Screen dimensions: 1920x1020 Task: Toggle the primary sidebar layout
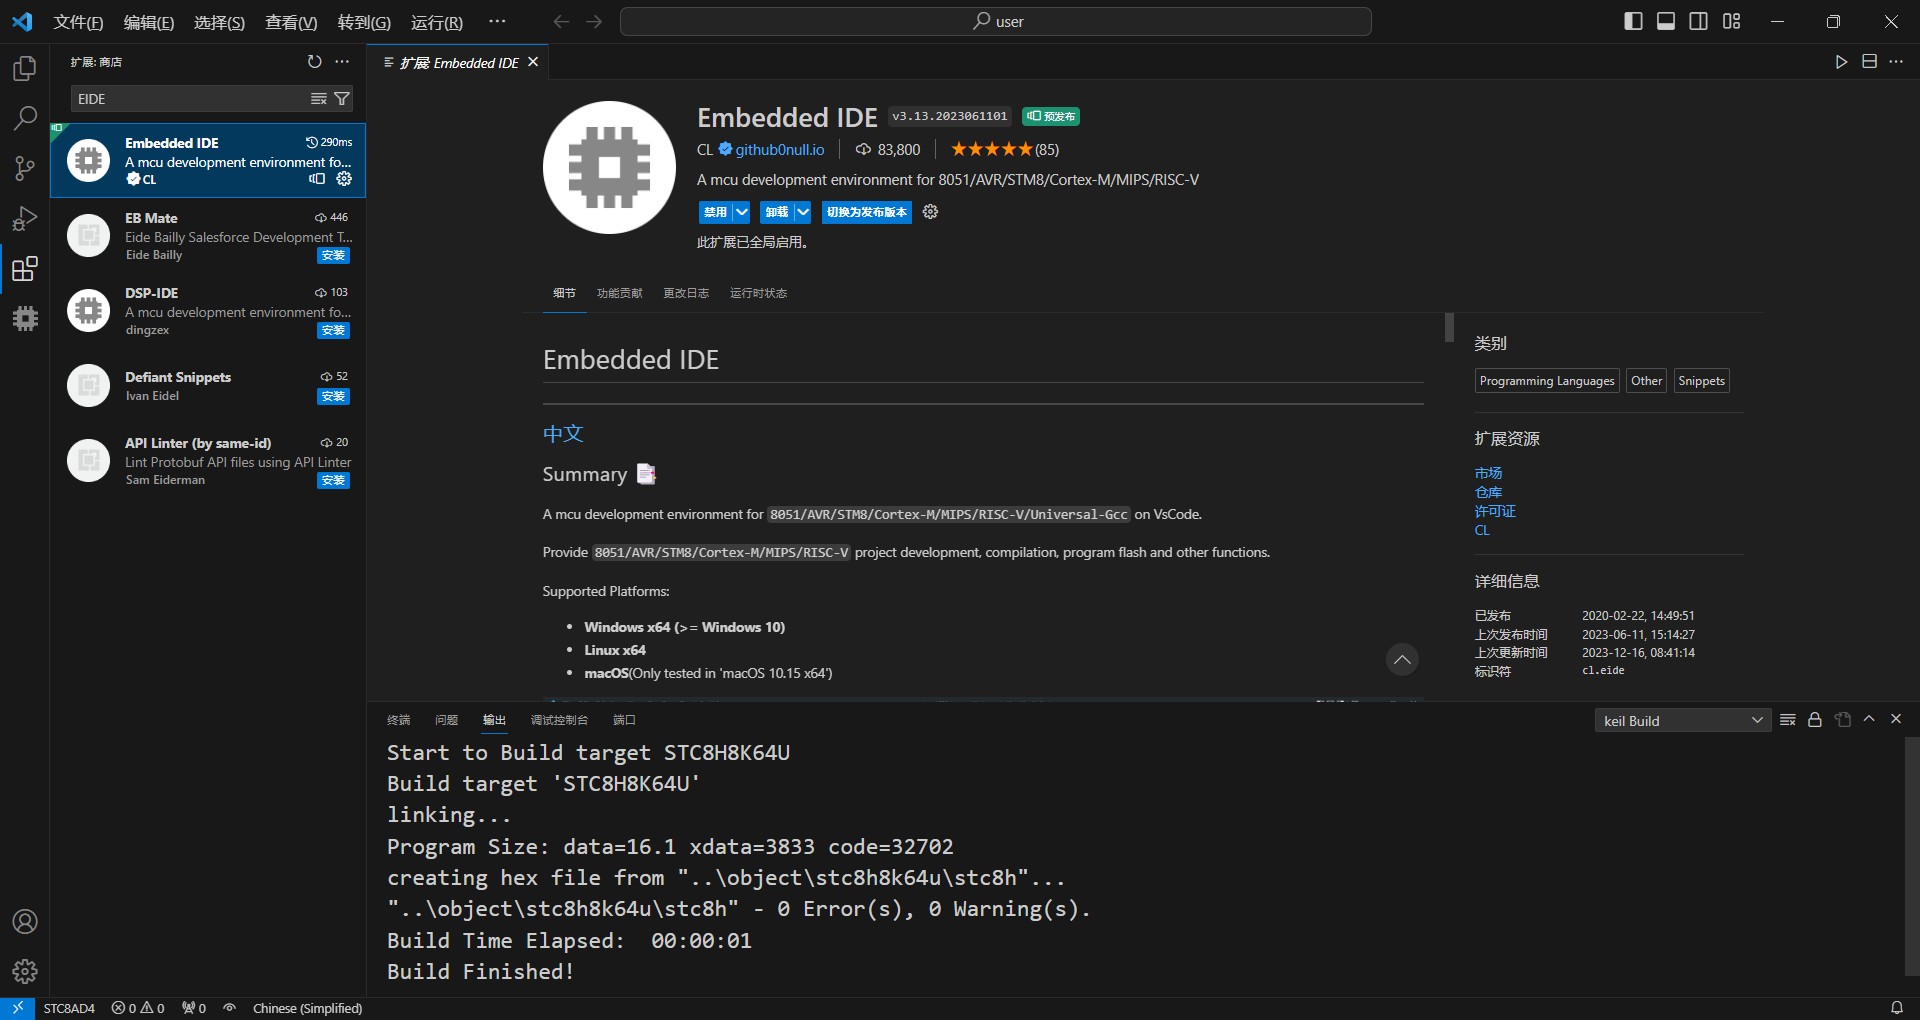(1633, 21)
